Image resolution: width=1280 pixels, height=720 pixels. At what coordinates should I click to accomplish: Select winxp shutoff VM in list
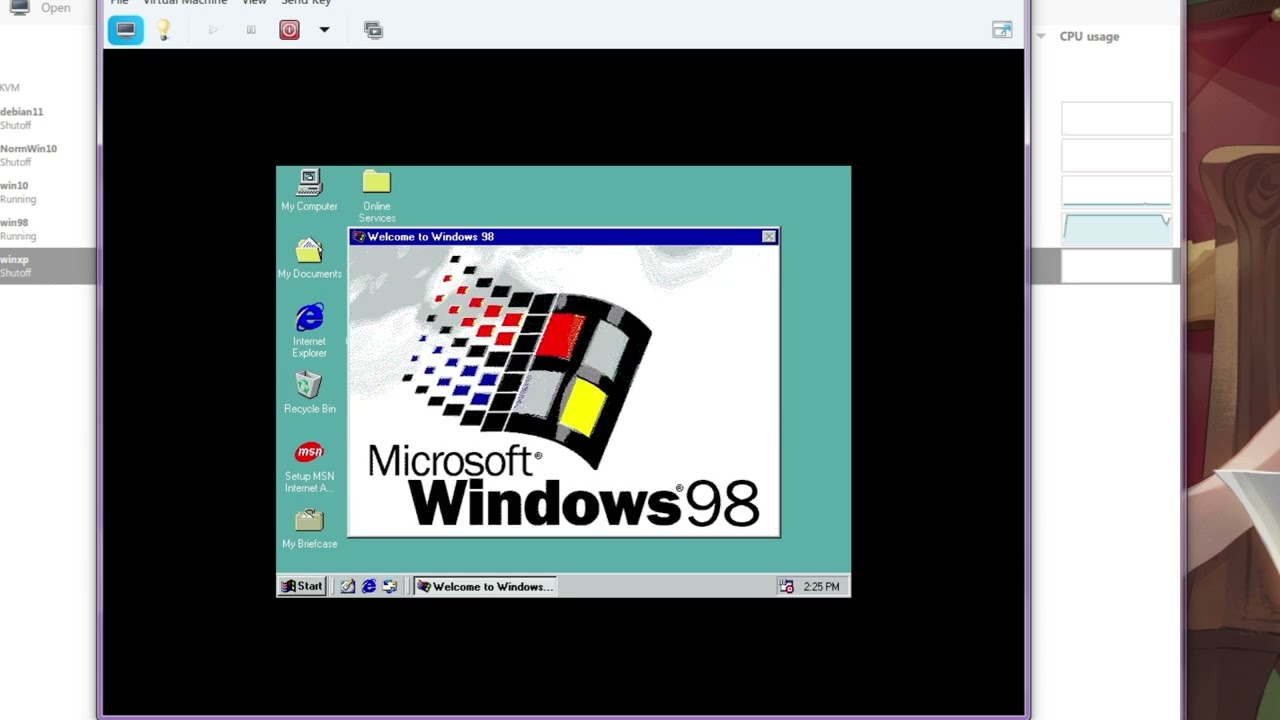pos(48,266)
